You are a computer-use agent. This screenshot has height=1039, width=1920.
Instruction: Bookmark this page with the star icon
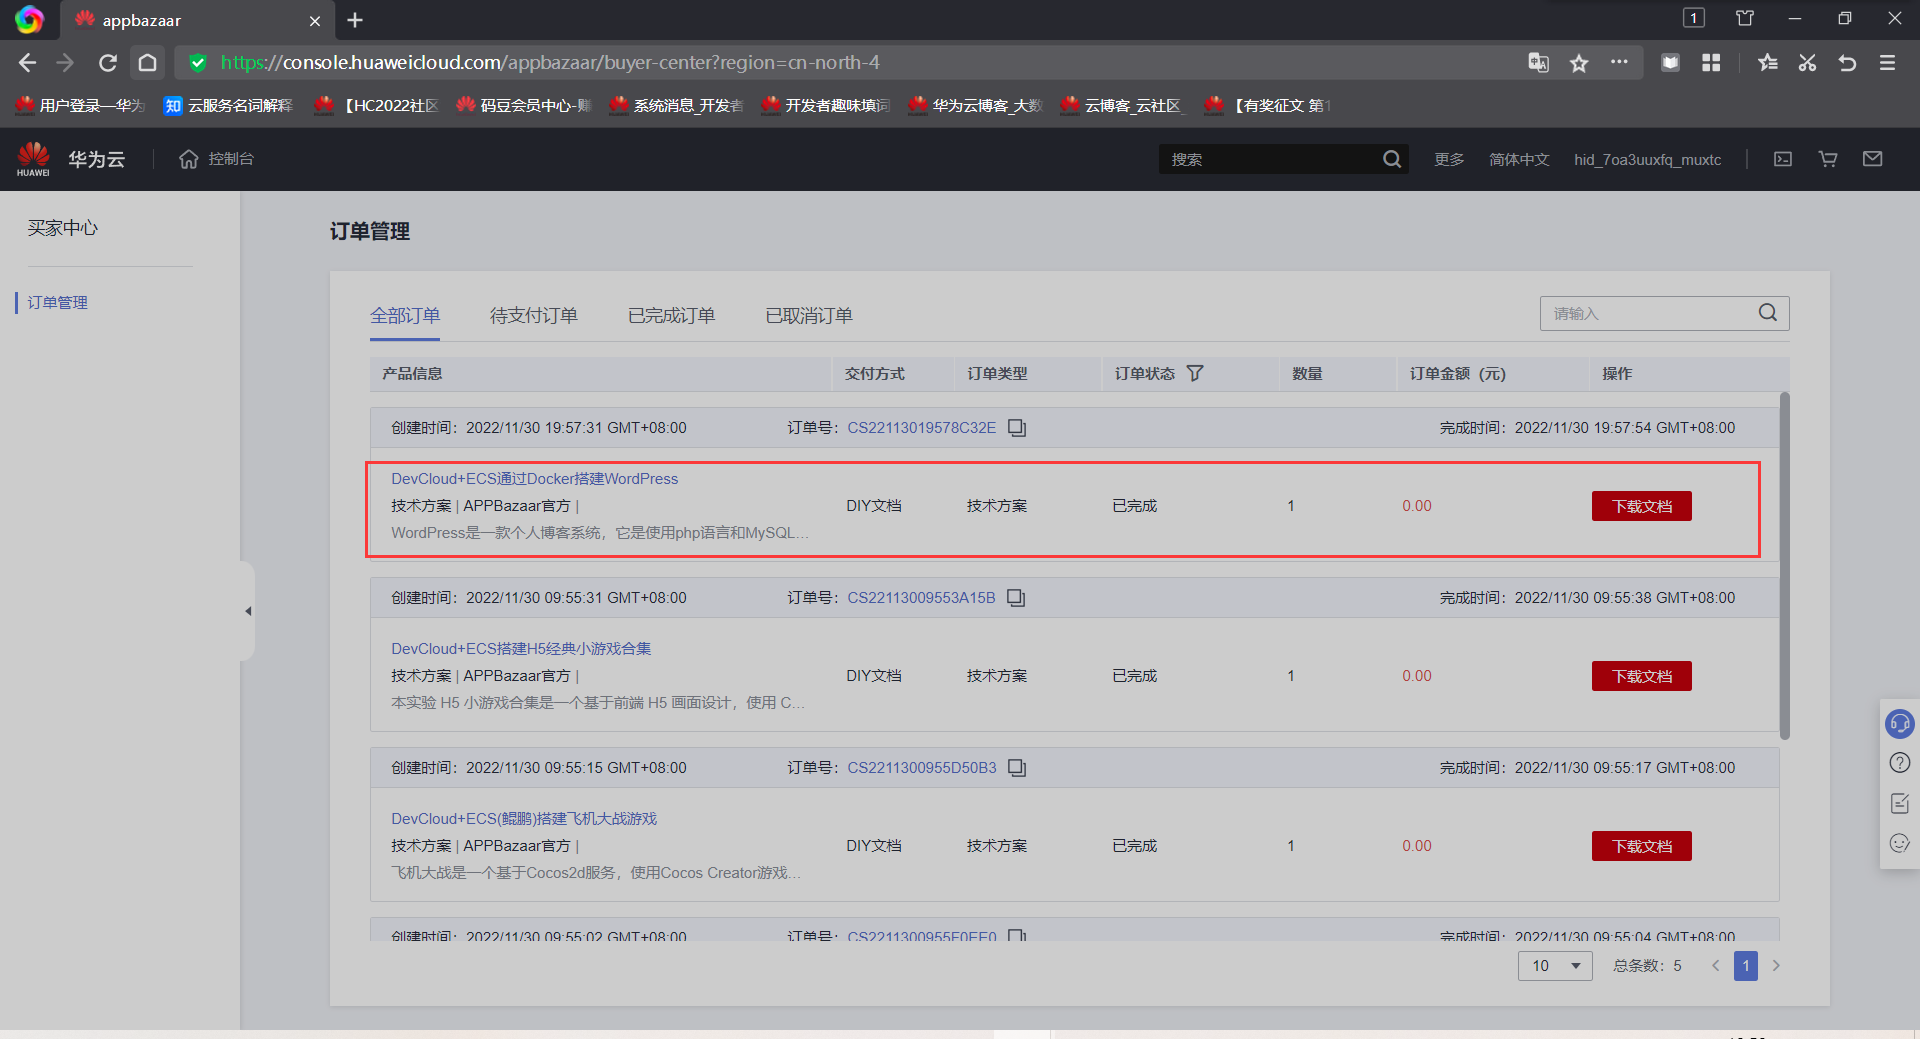pyautogui.click(x=1579, y=63)
